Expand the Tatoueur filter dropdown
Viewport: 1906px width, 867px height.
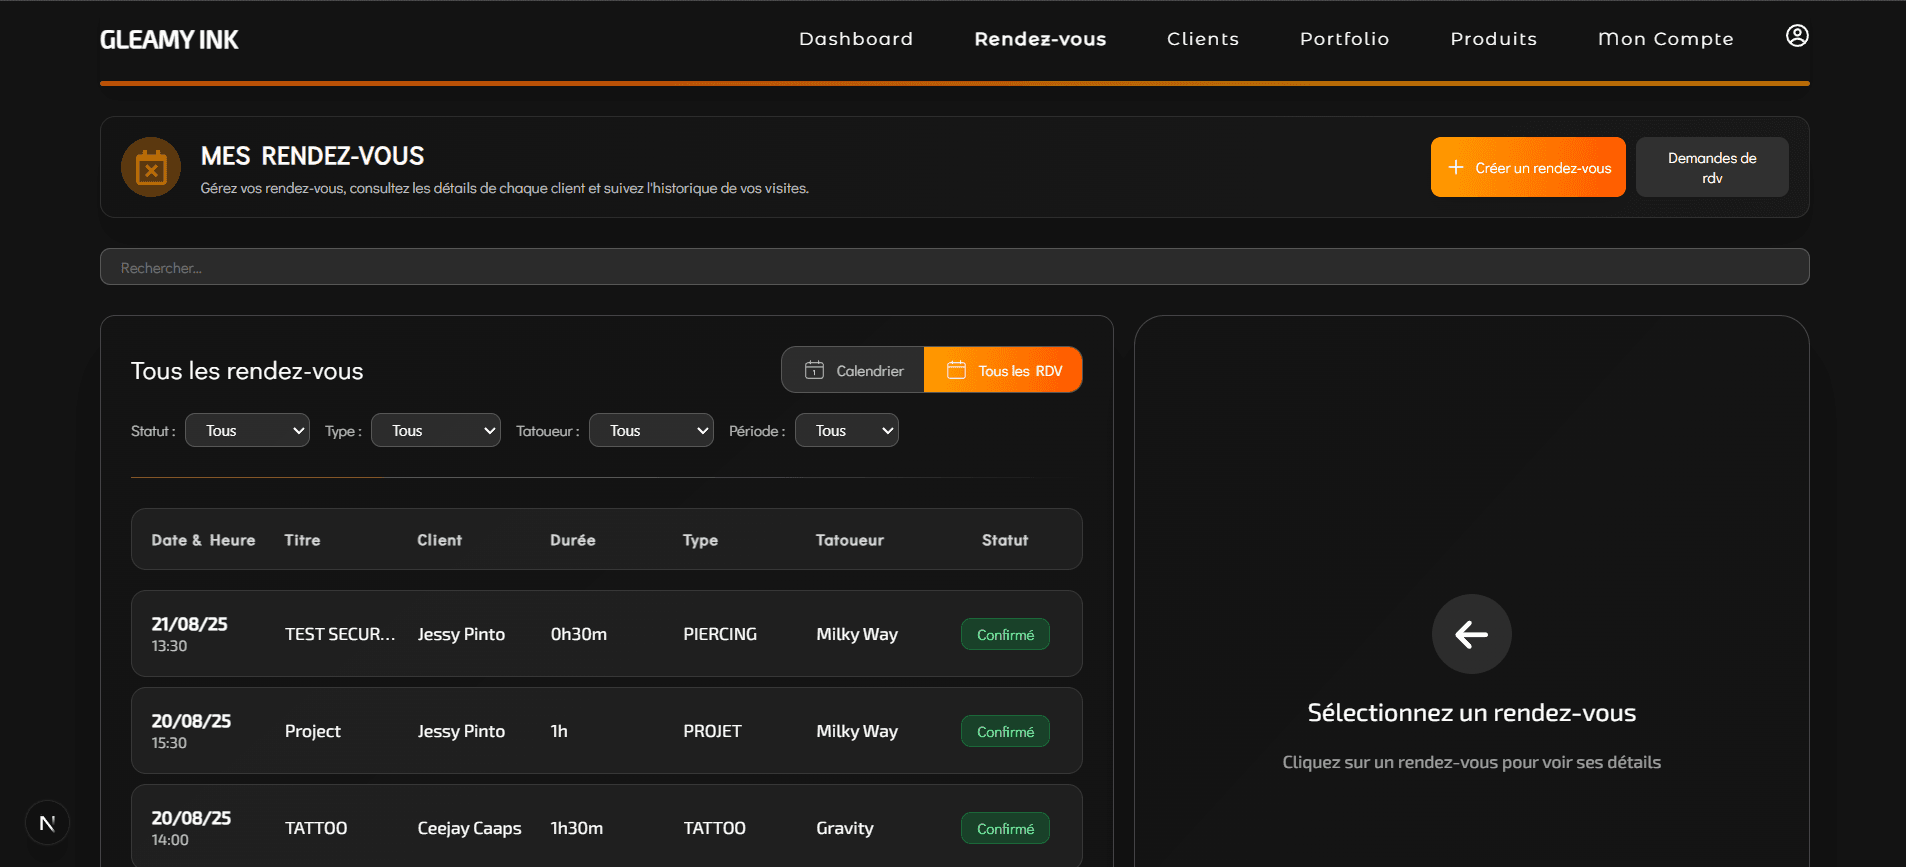651,431
